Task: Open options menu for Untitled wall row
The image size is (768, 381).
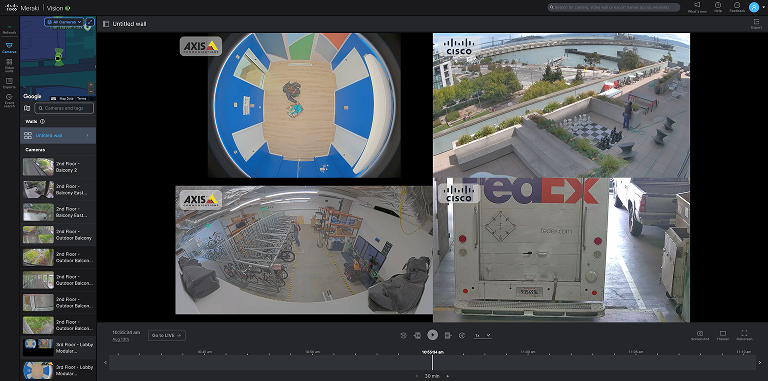Action: (88, 136)
